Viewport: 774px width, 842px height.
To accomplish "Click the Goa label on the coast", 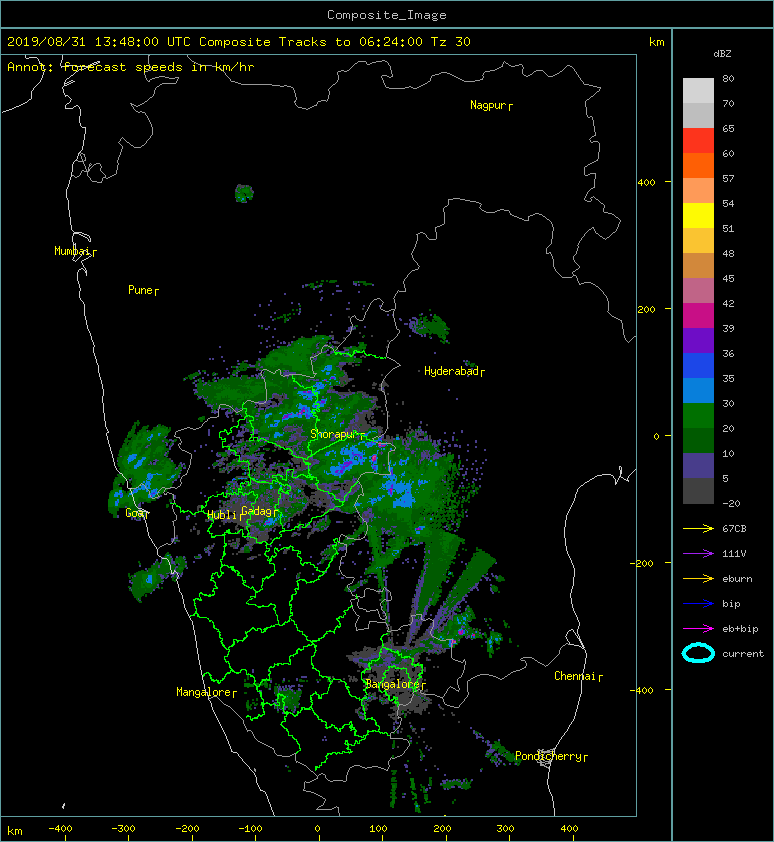I will 135,513.
